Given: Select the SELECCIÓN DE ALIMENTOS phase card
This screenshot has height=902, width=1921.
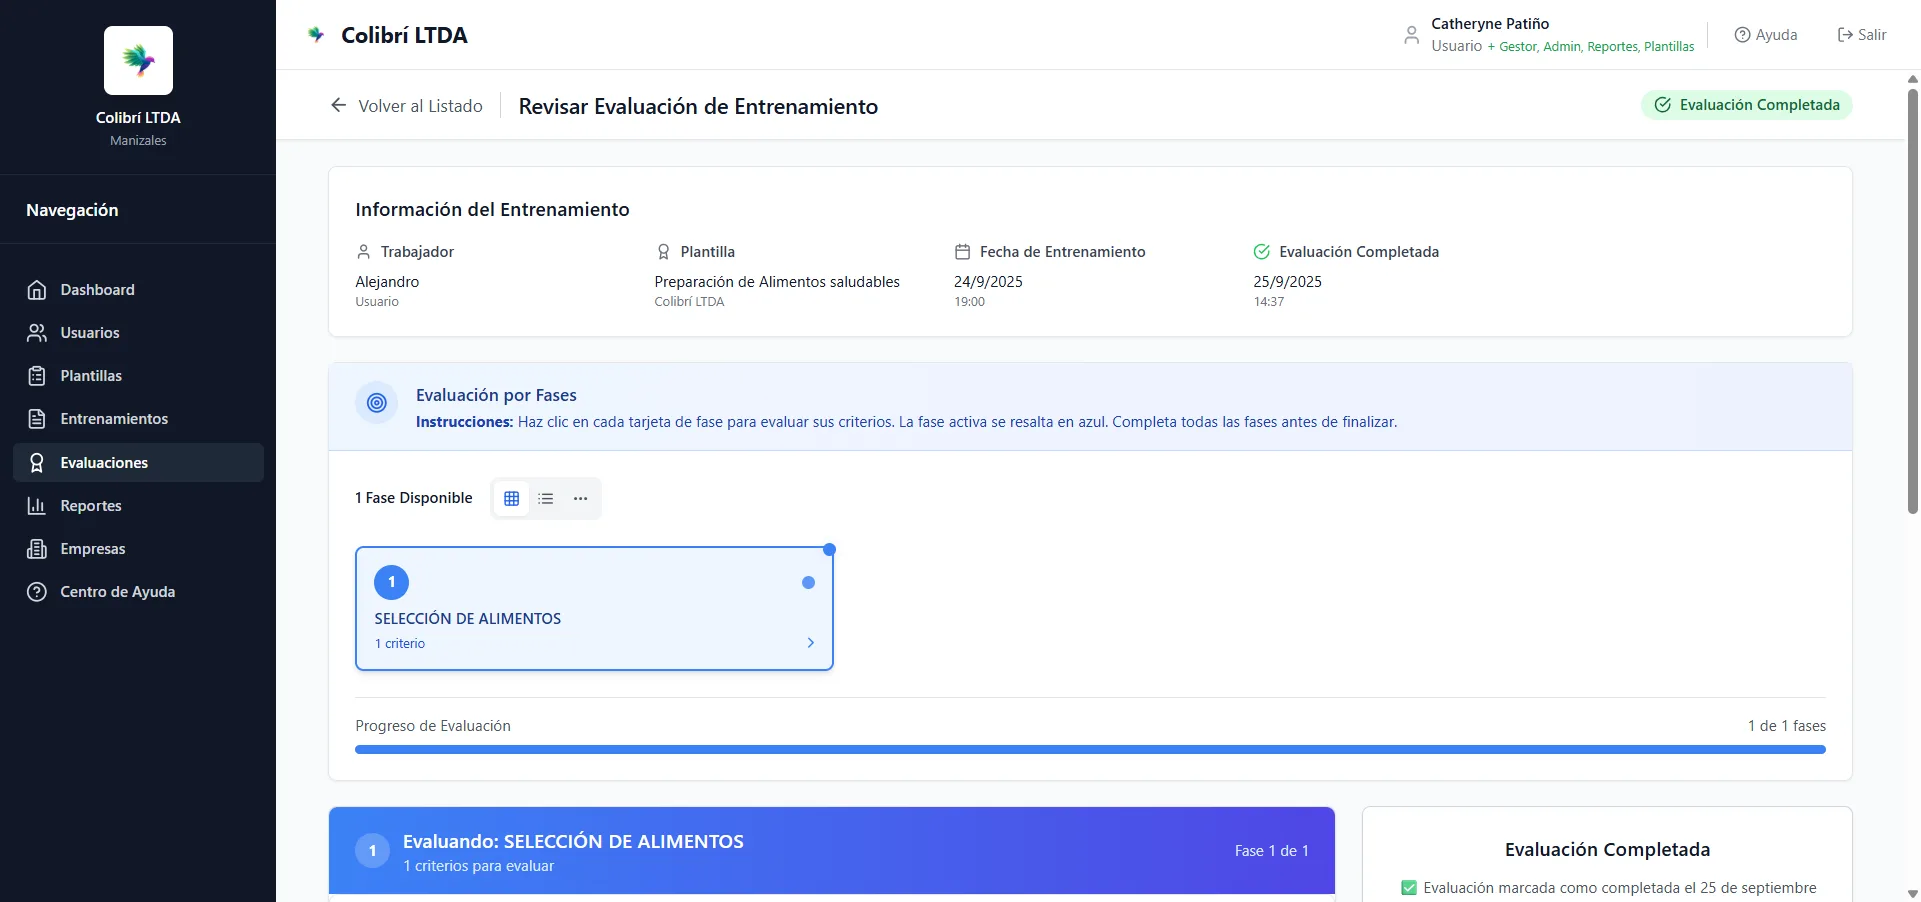Looking at the screenshot, I should (595, 609).
